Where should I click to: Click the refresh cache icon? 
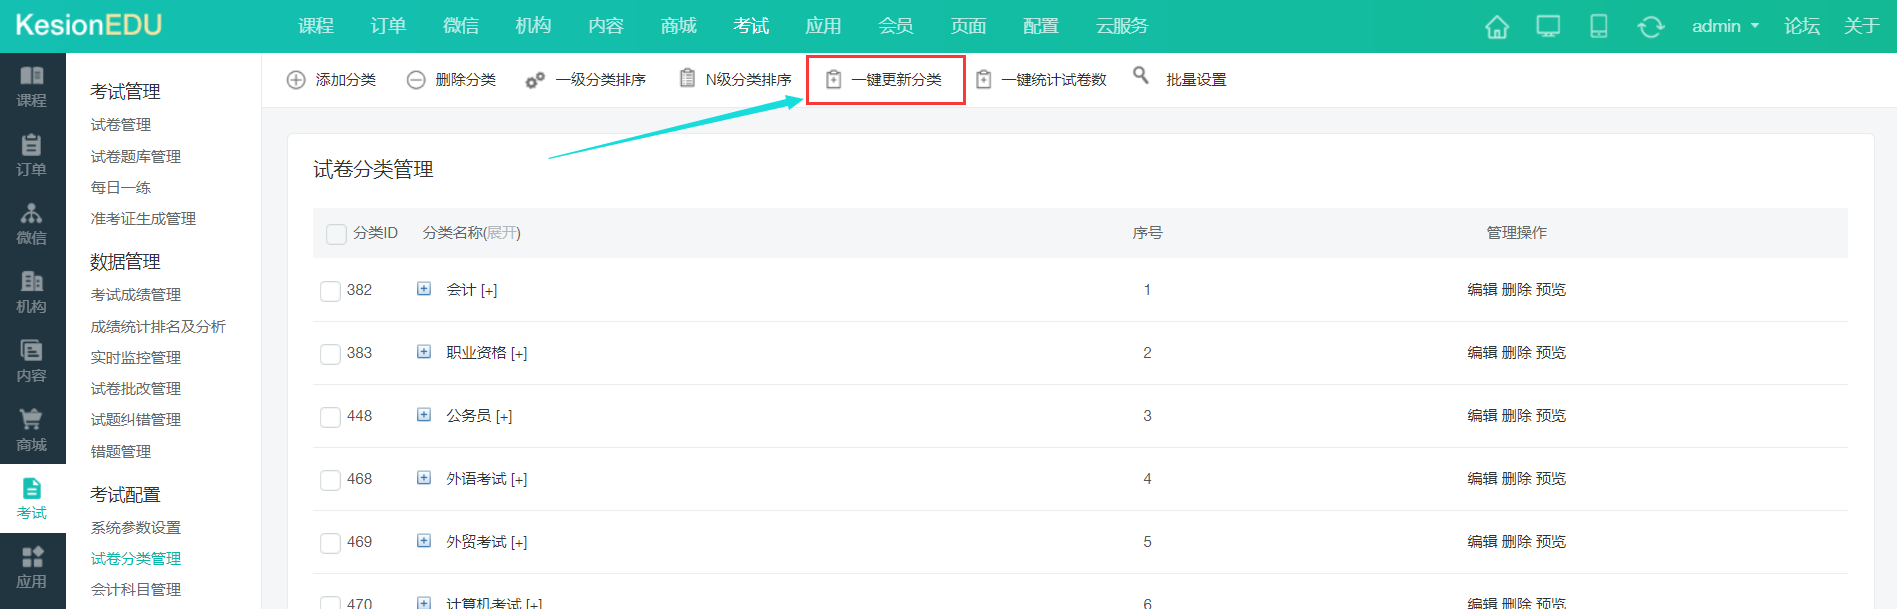tap(1651, 27)
